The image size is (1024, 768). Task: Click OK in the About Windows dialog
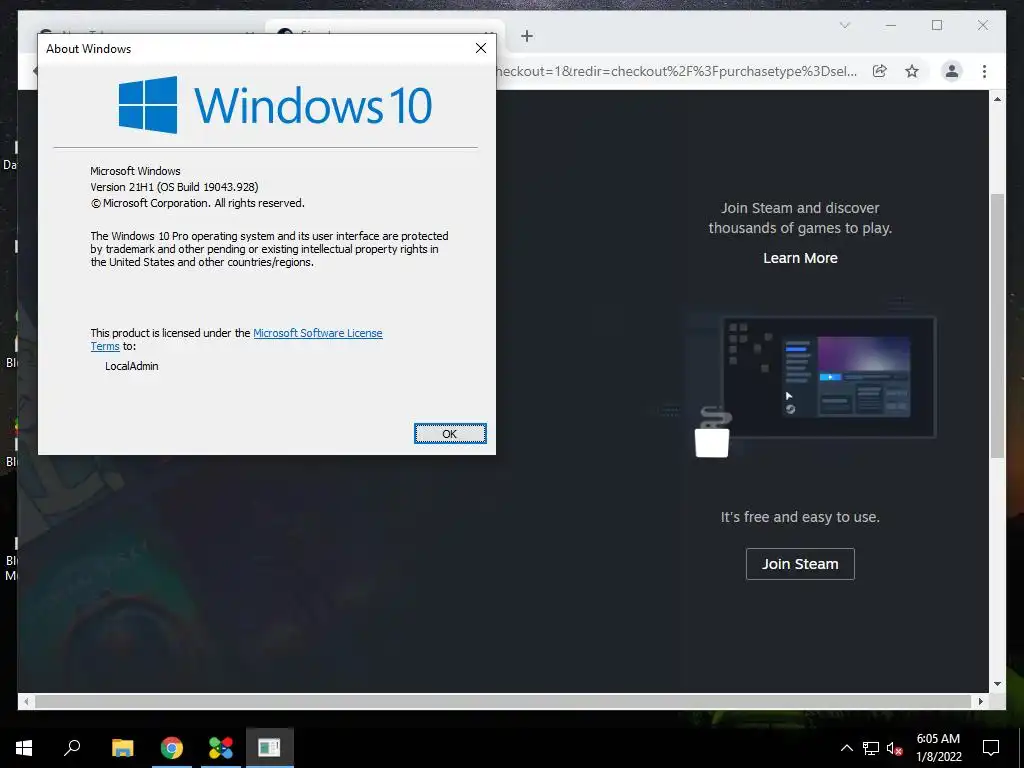(x=450, y=434)
